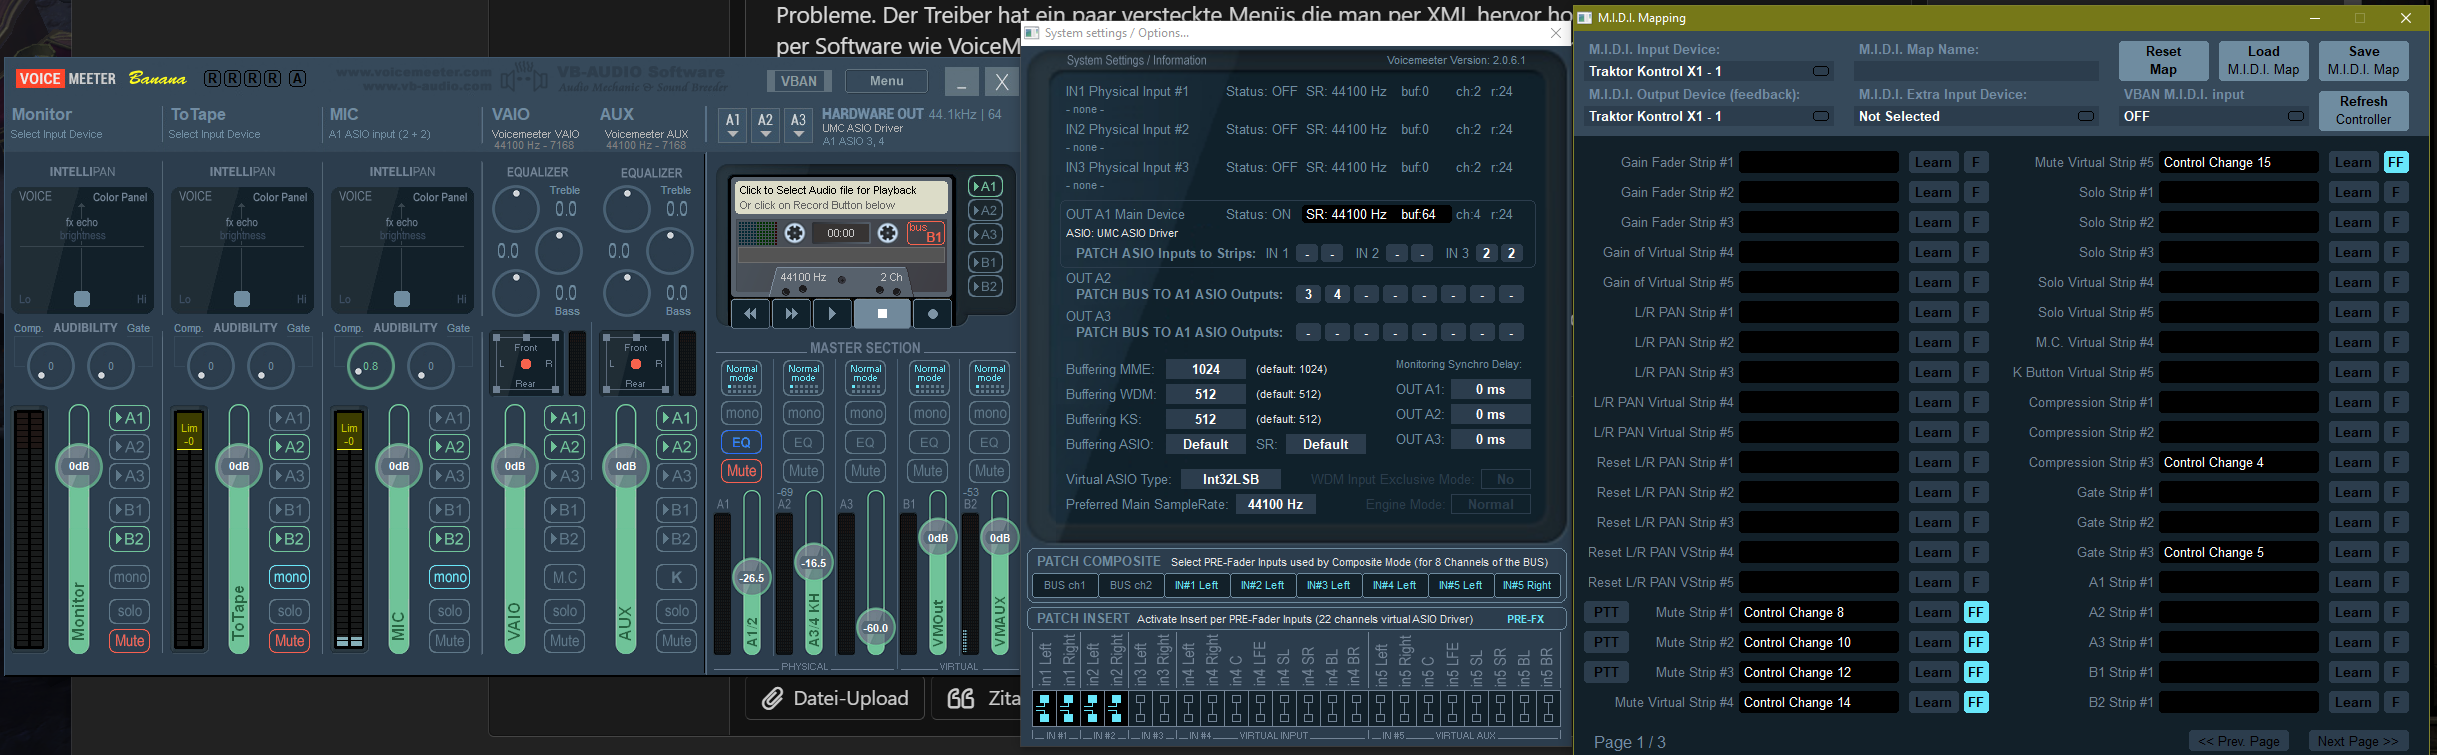The image size is (2437, 755).
Task: Click the Reset Map button
Action: 2163,60
